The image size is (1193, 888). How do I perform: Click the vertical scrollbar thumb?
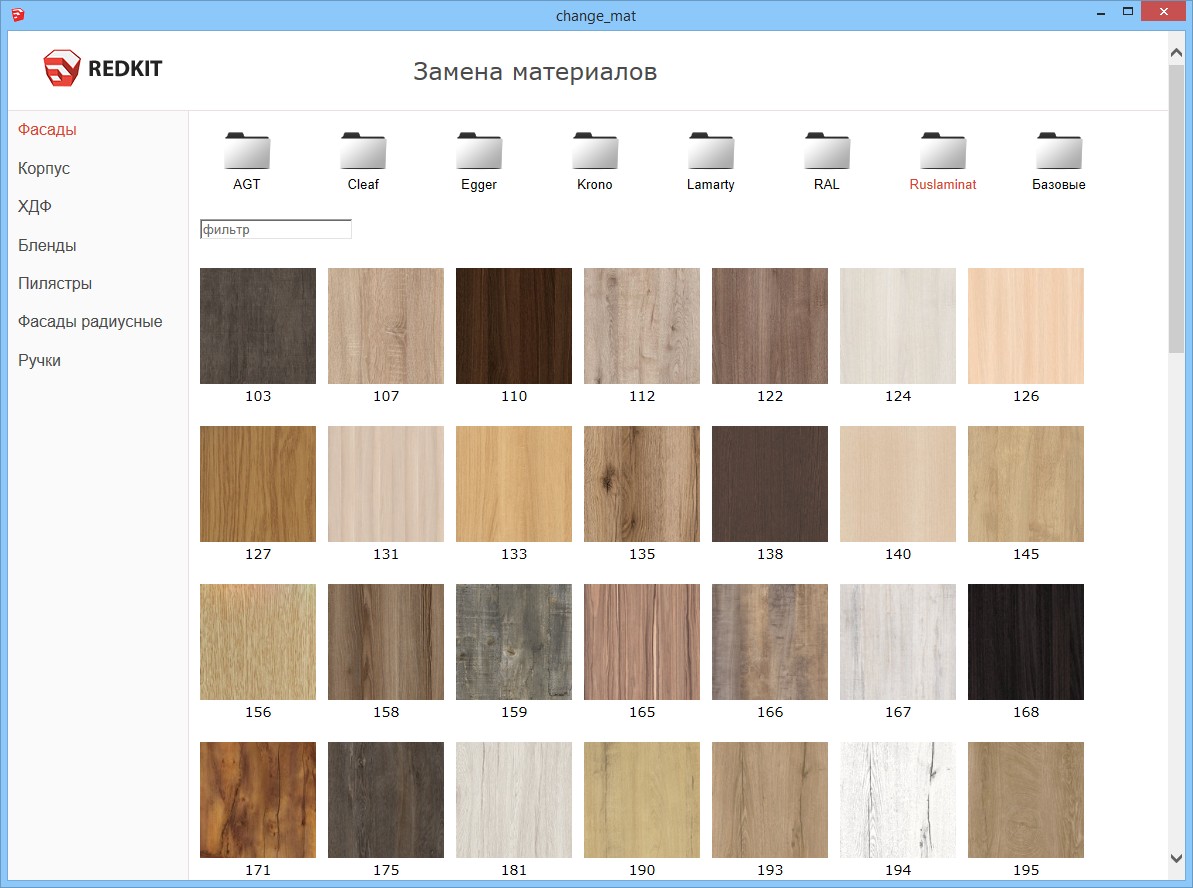[1176, 208]
